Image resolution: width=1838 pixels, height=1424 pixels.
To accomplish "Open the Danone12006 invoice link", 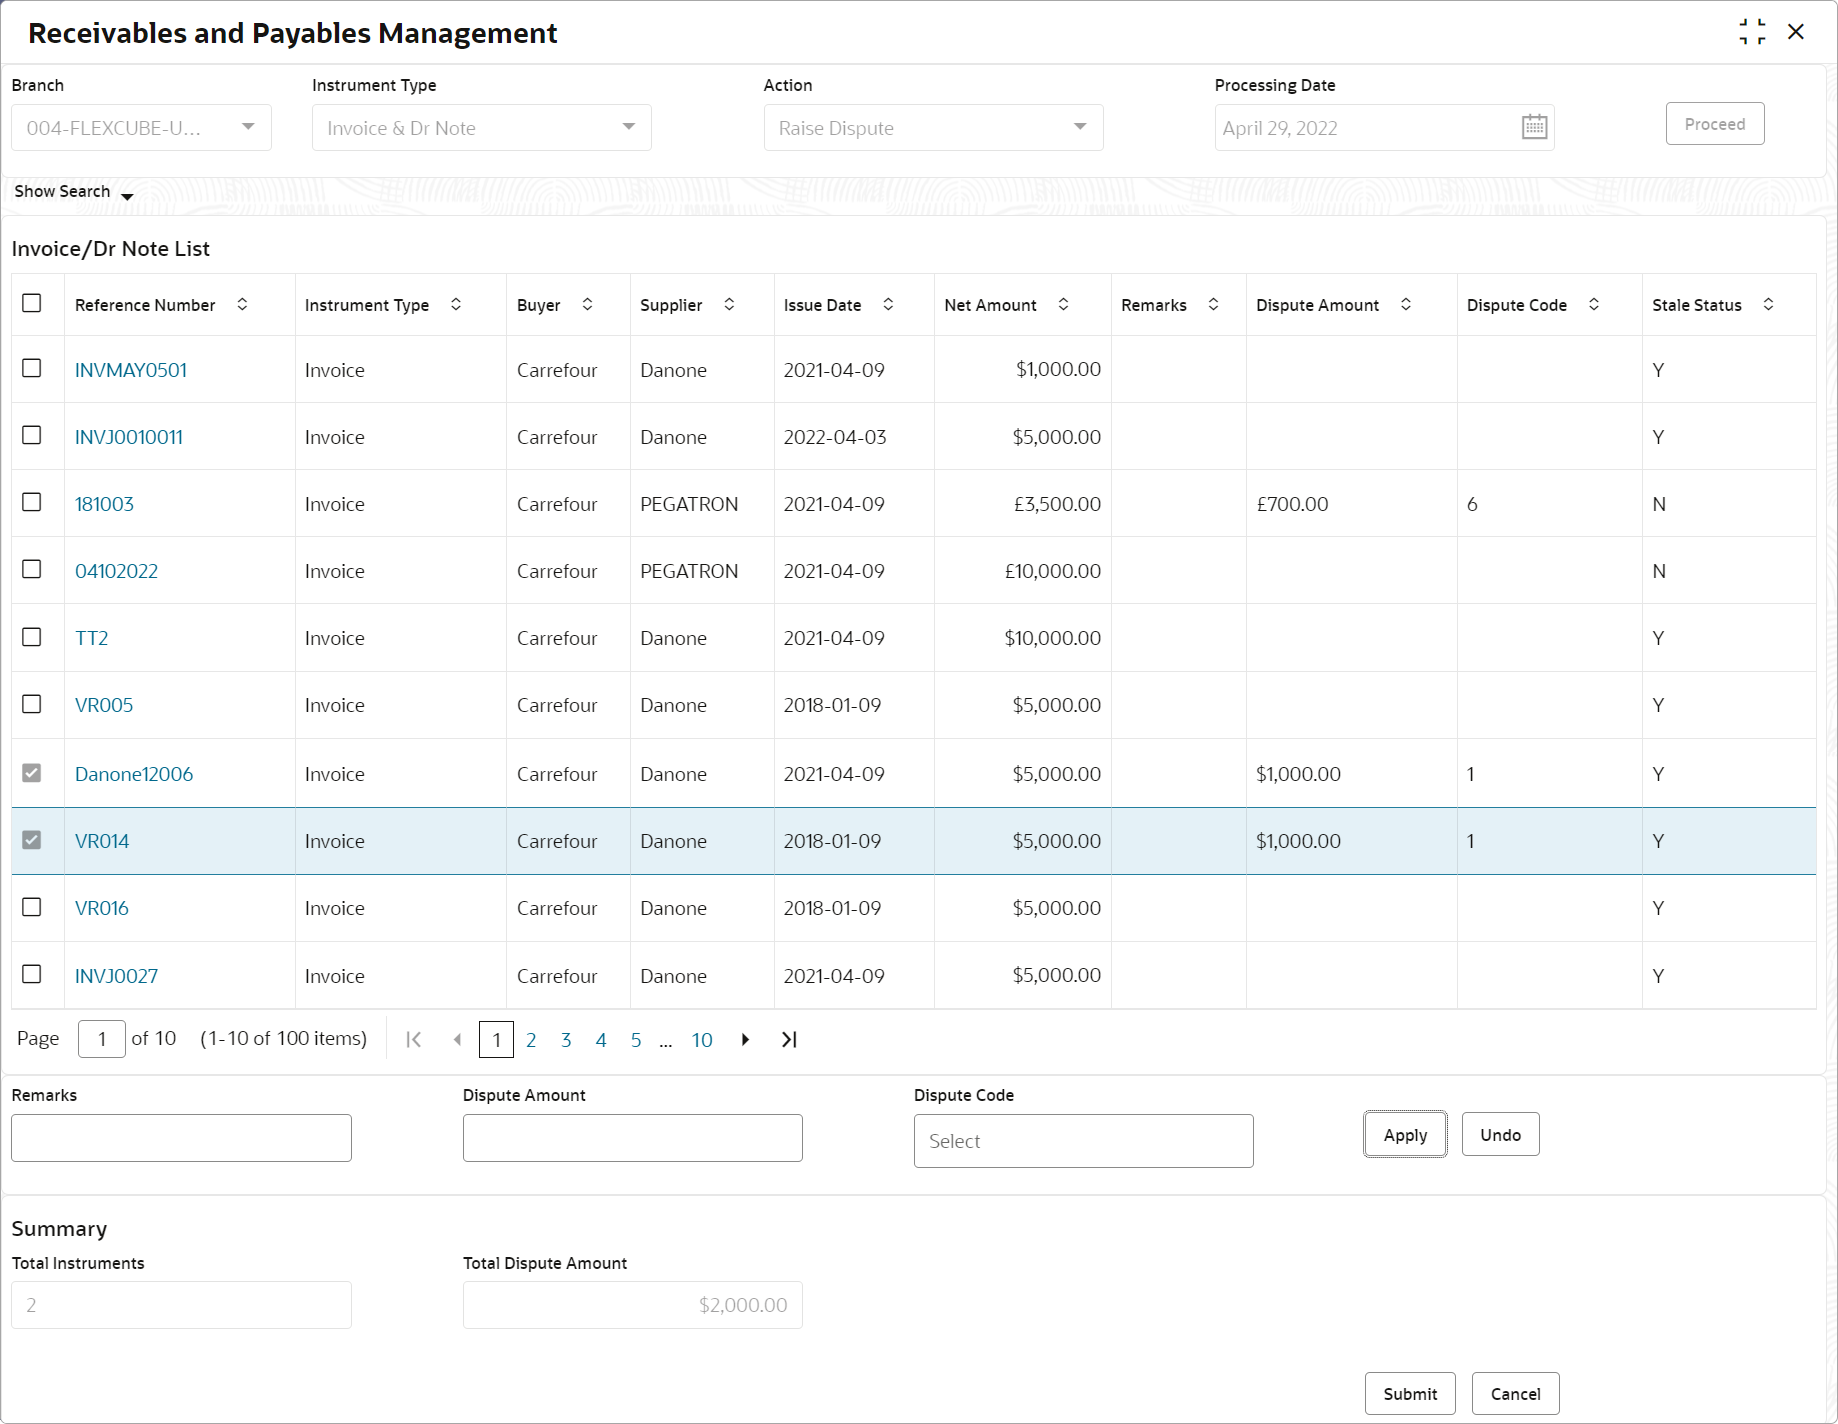I will [134, 774].
